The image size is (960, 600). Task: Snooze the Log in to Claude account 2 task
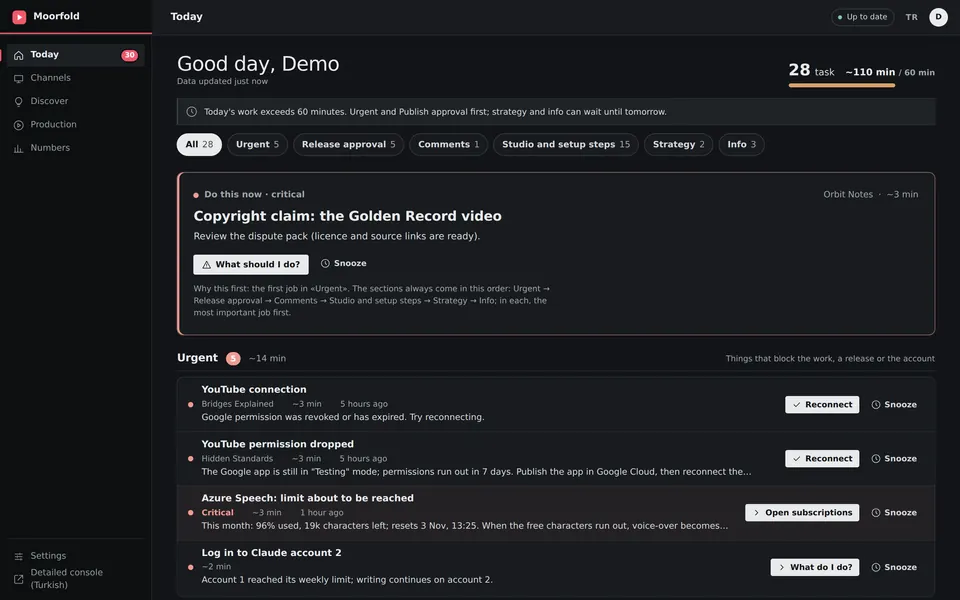tap(894, 567)
